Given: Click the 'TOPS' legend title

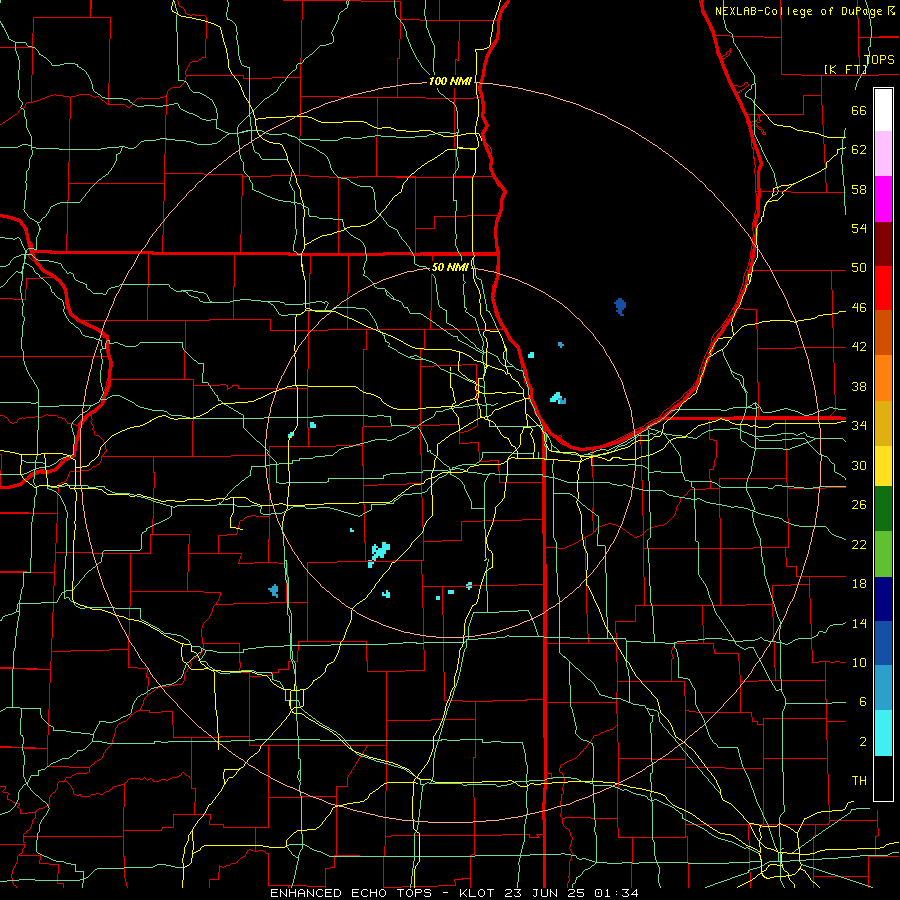Looking at the screenshot, I should (879, 60).
